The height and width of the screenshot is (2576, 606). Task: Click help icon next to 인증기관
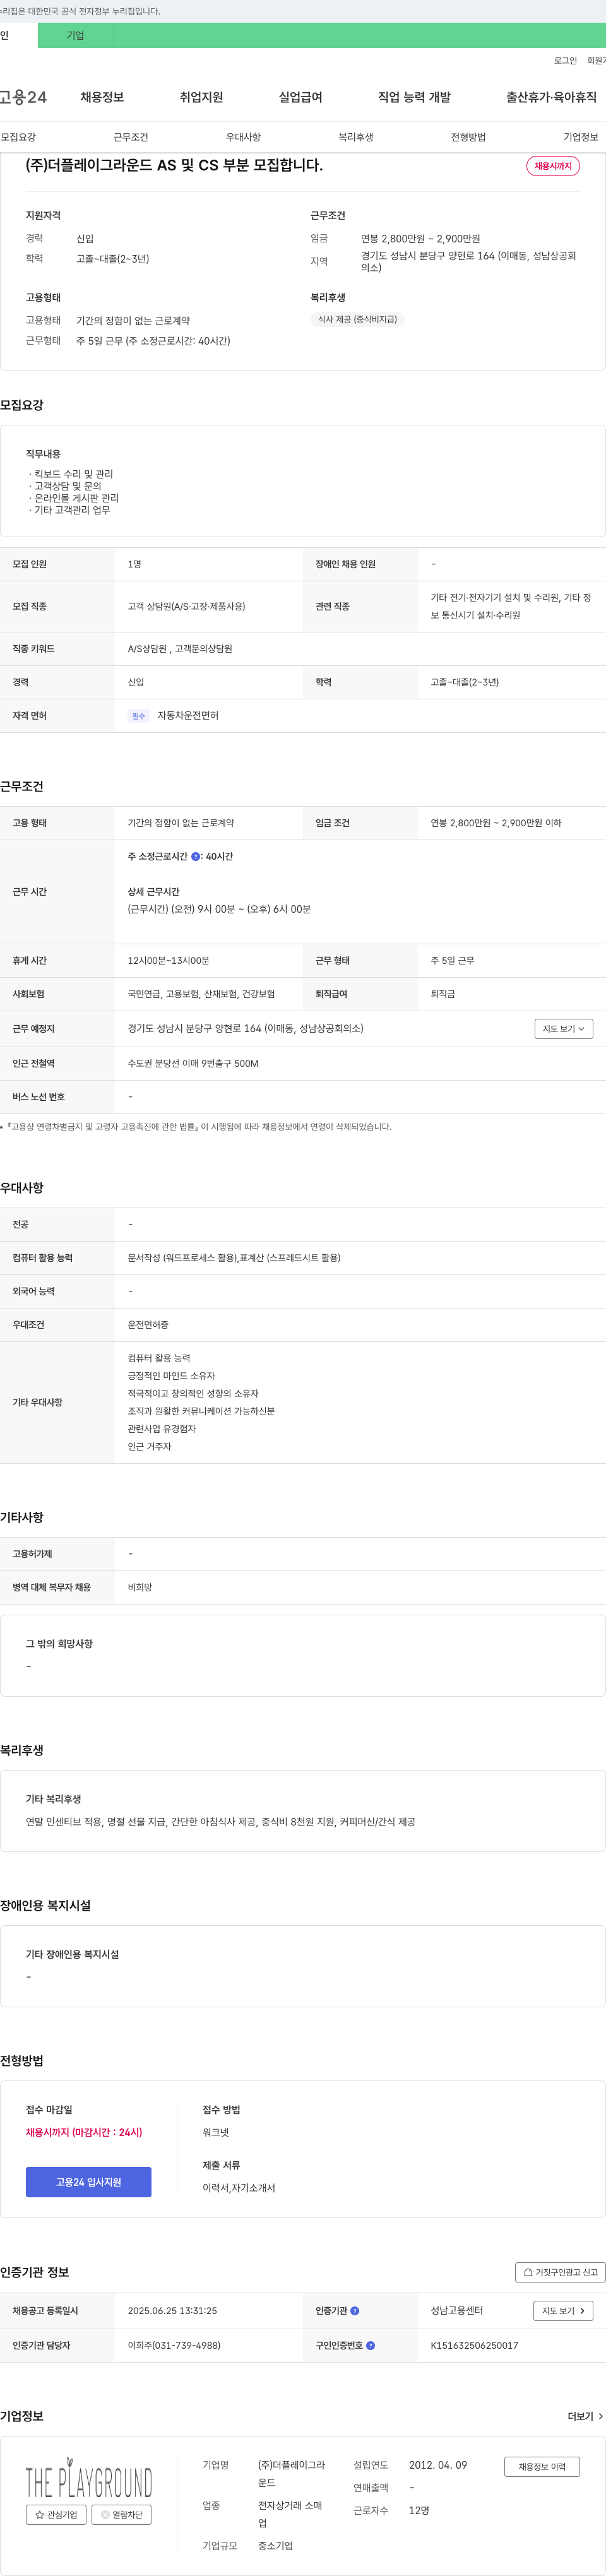pyautogui.click(x=355, y=2311)
